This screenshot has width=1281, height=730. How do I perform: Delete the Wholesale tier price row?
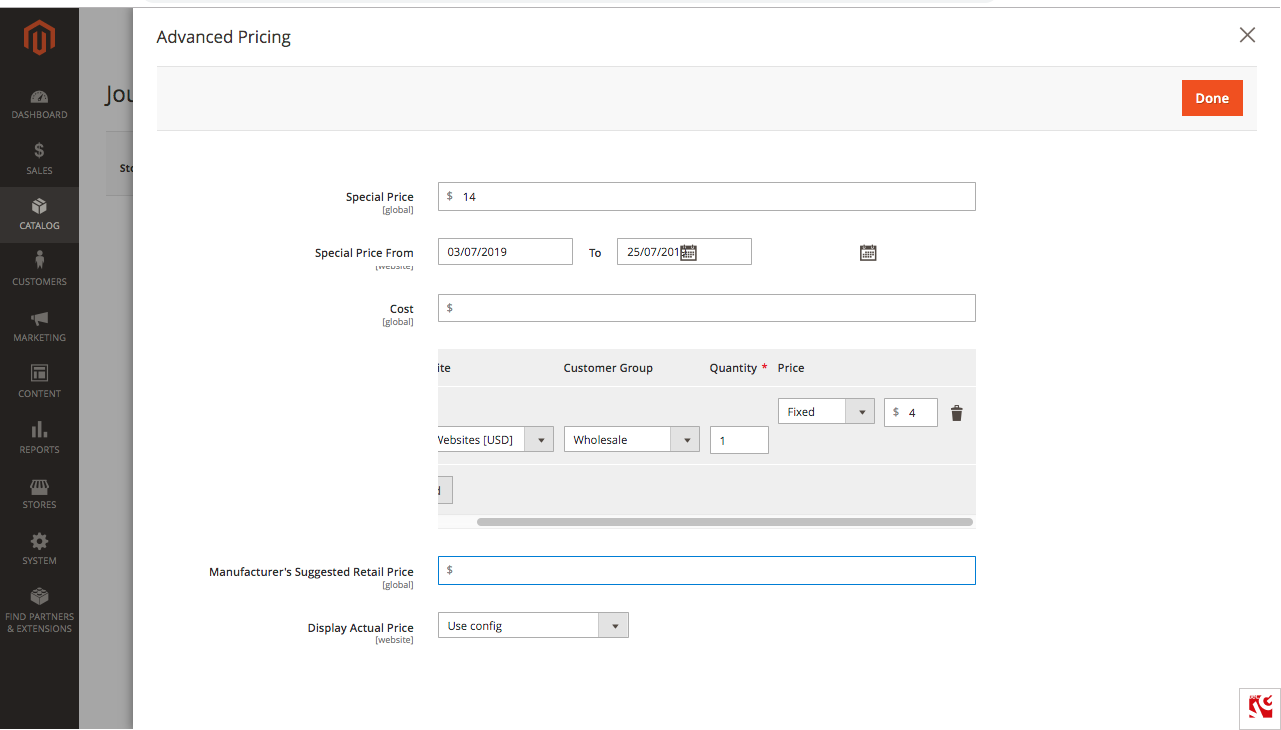956,413
